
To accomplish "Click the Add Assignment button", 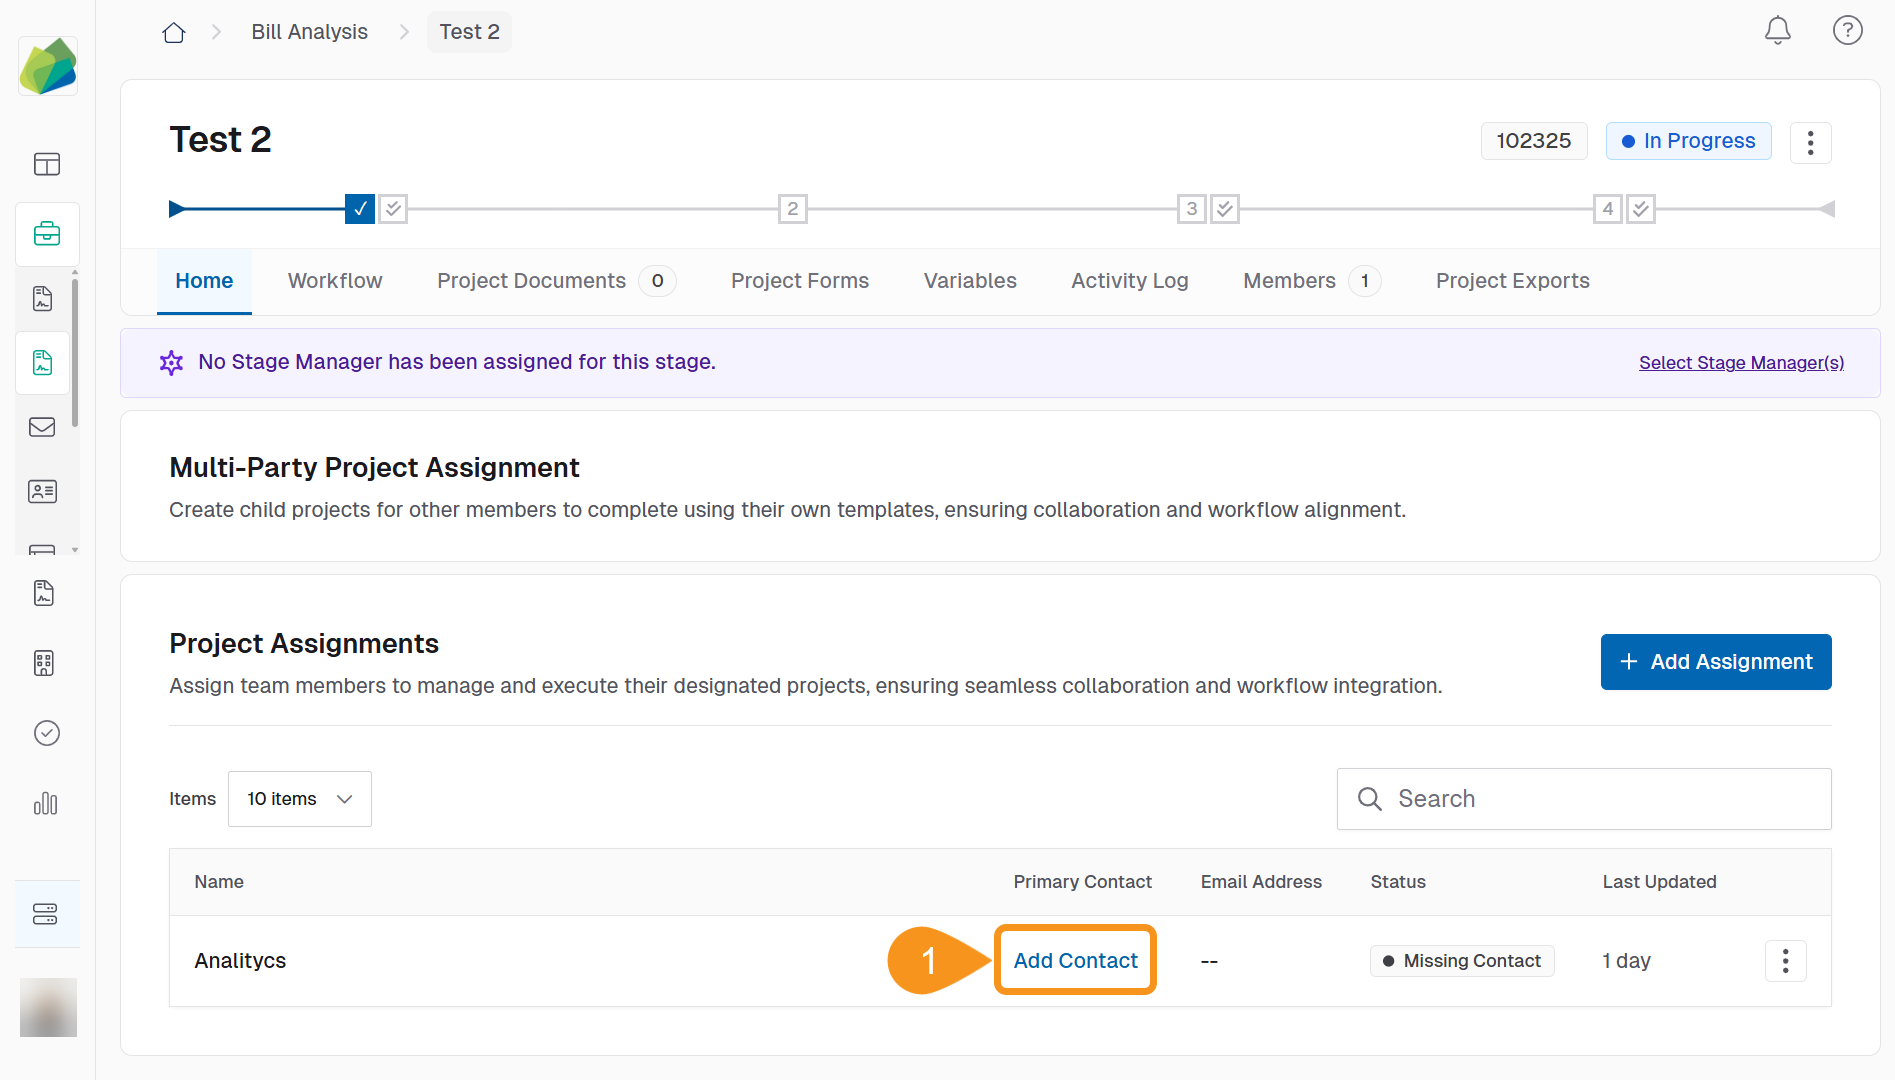I will (1715, 661).
